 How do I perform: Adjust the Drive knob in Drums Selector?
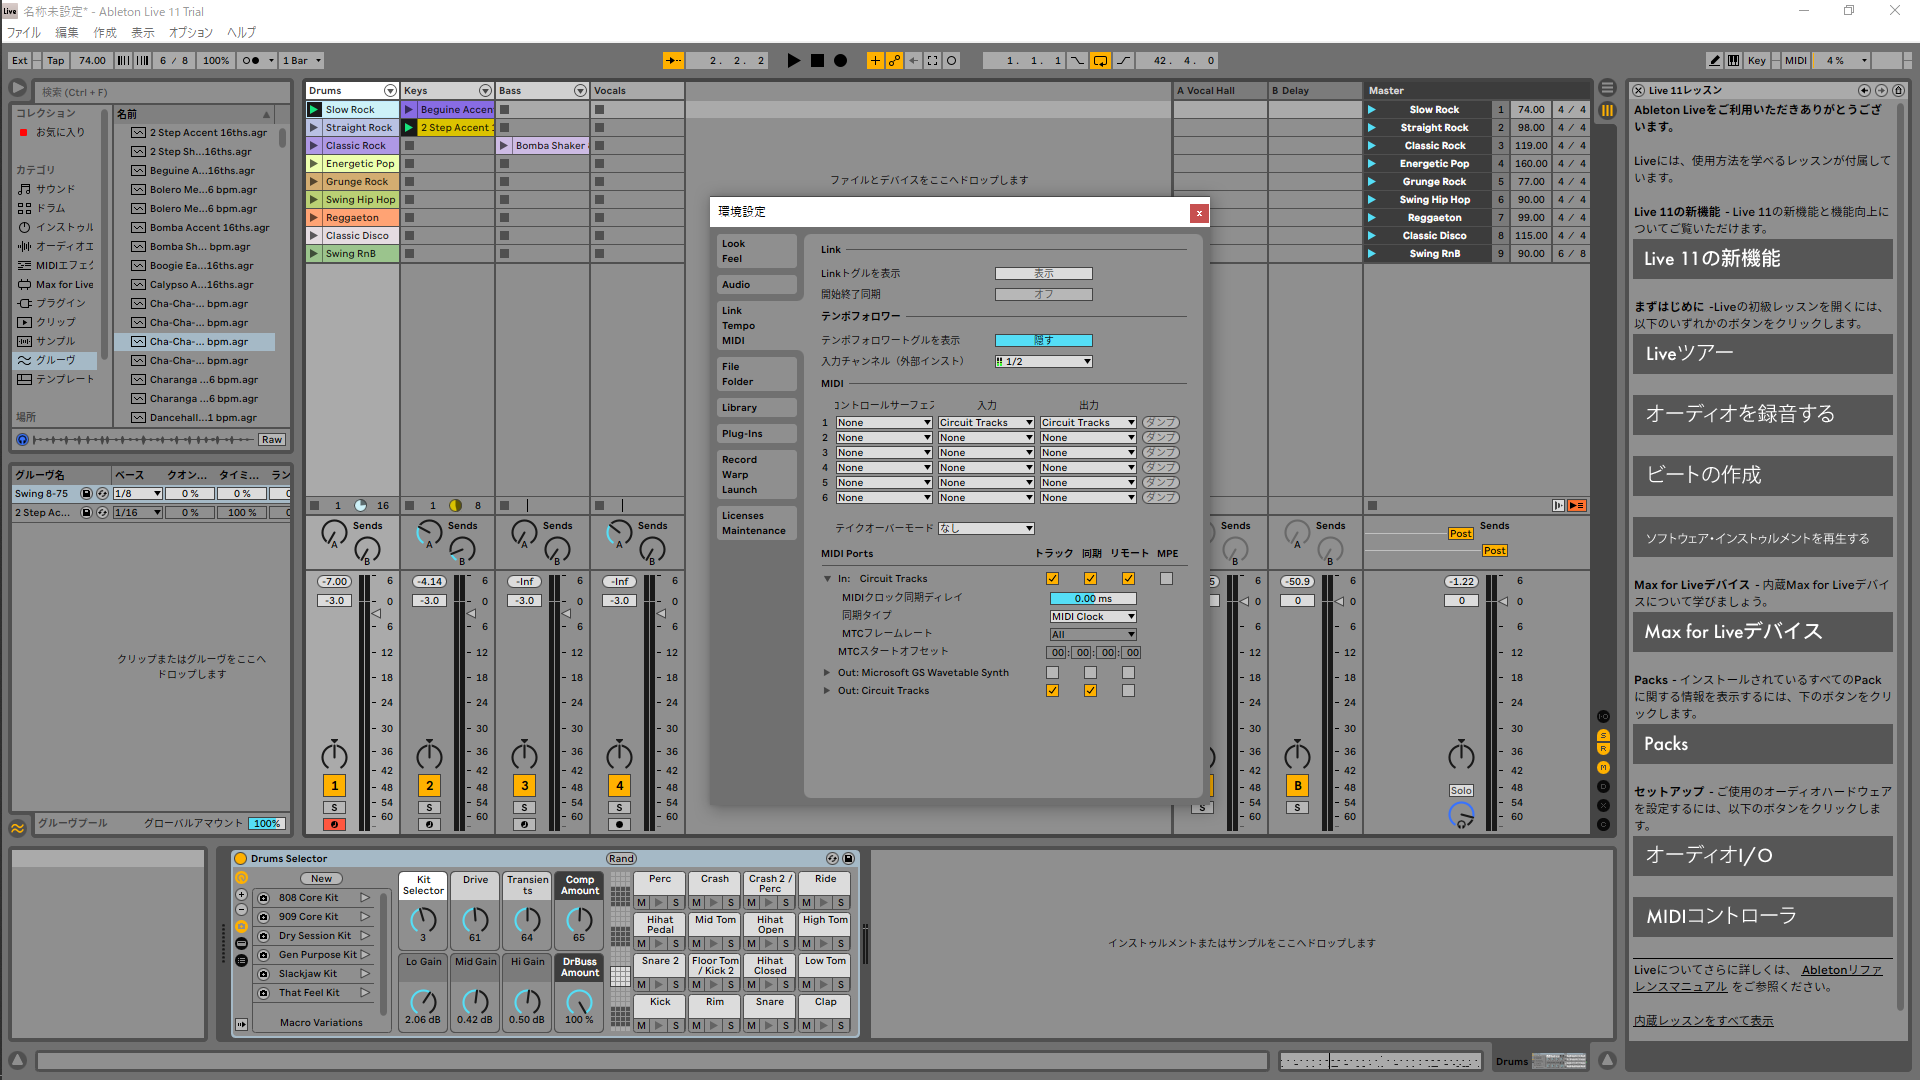(475, 920)
